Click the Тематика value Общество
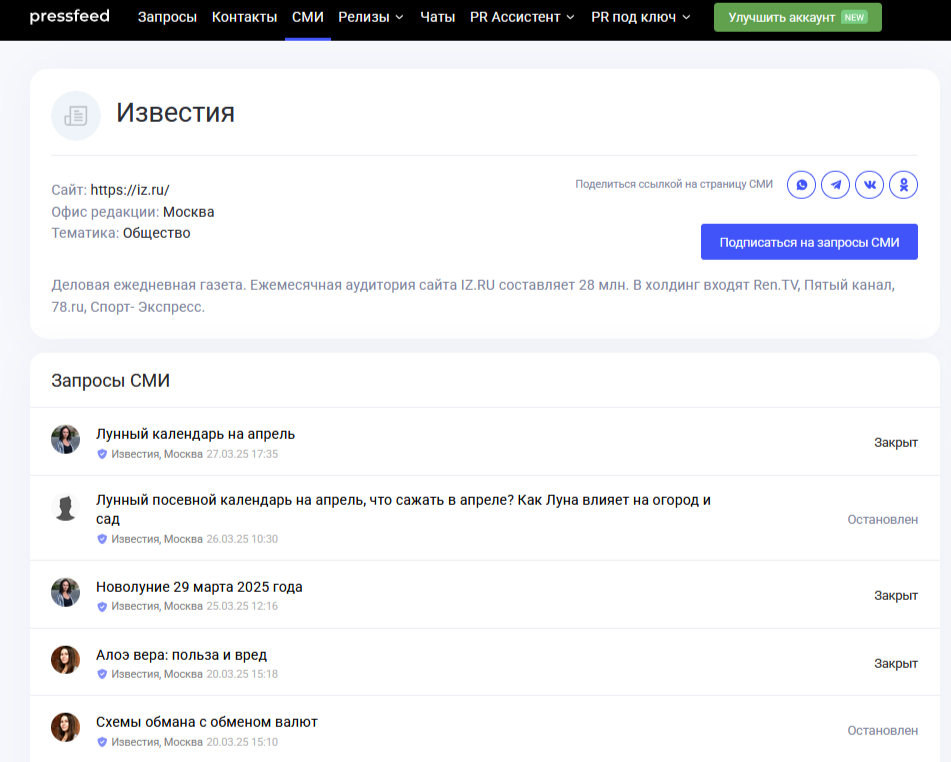This screenshot has width=951, height=762. [156, 234]
